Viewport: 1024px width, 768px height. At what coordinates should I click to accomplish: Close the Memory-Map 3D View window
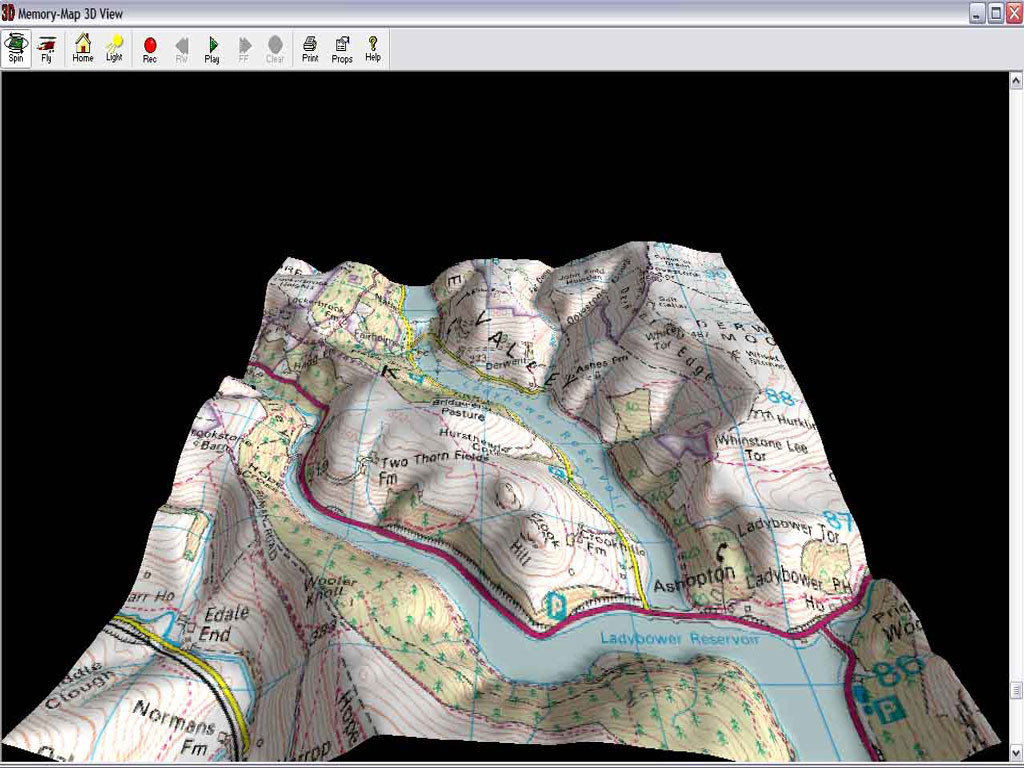tap(1014, 13)
